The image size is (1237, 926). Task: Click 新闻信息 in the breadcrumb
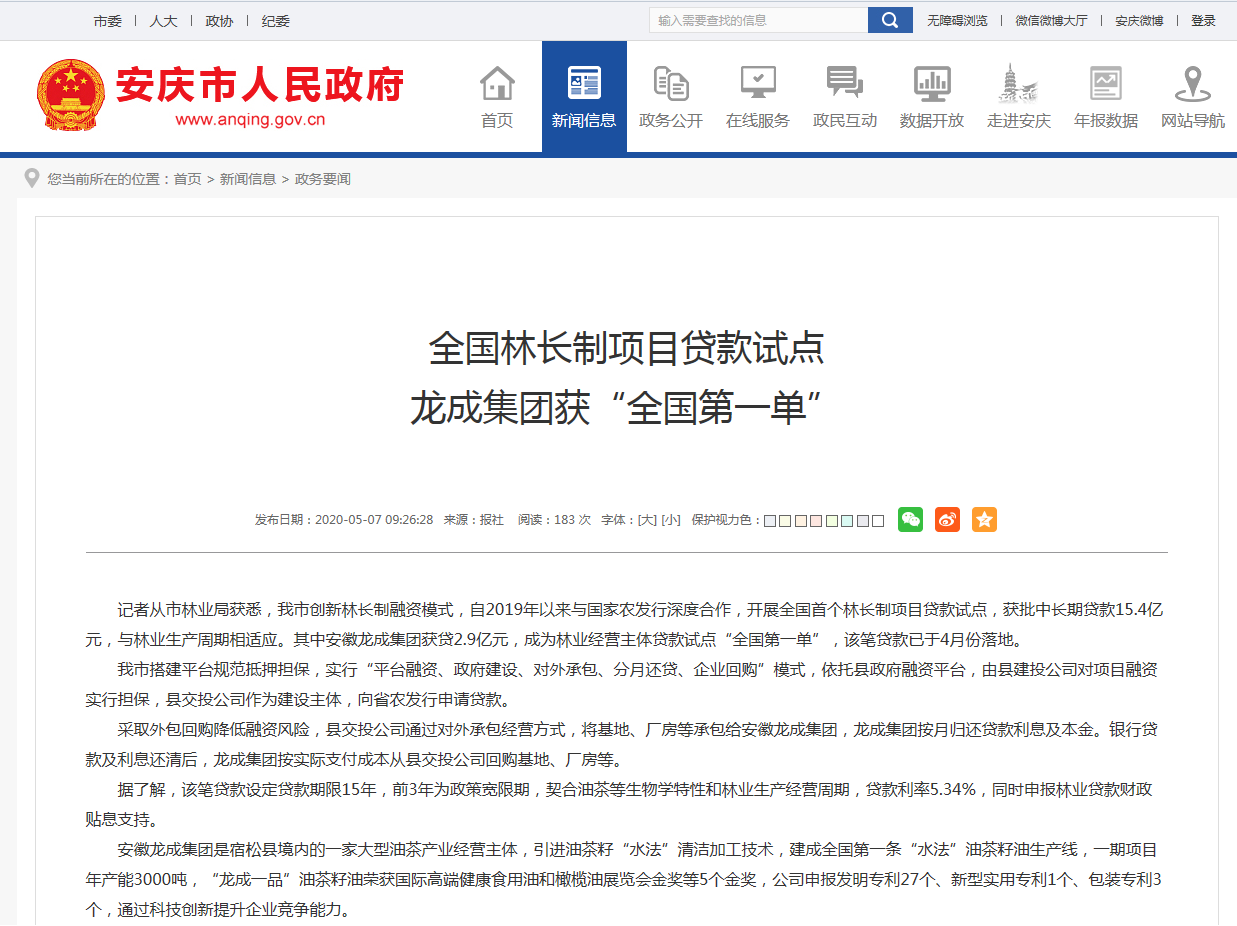click(x=248, y=179)
